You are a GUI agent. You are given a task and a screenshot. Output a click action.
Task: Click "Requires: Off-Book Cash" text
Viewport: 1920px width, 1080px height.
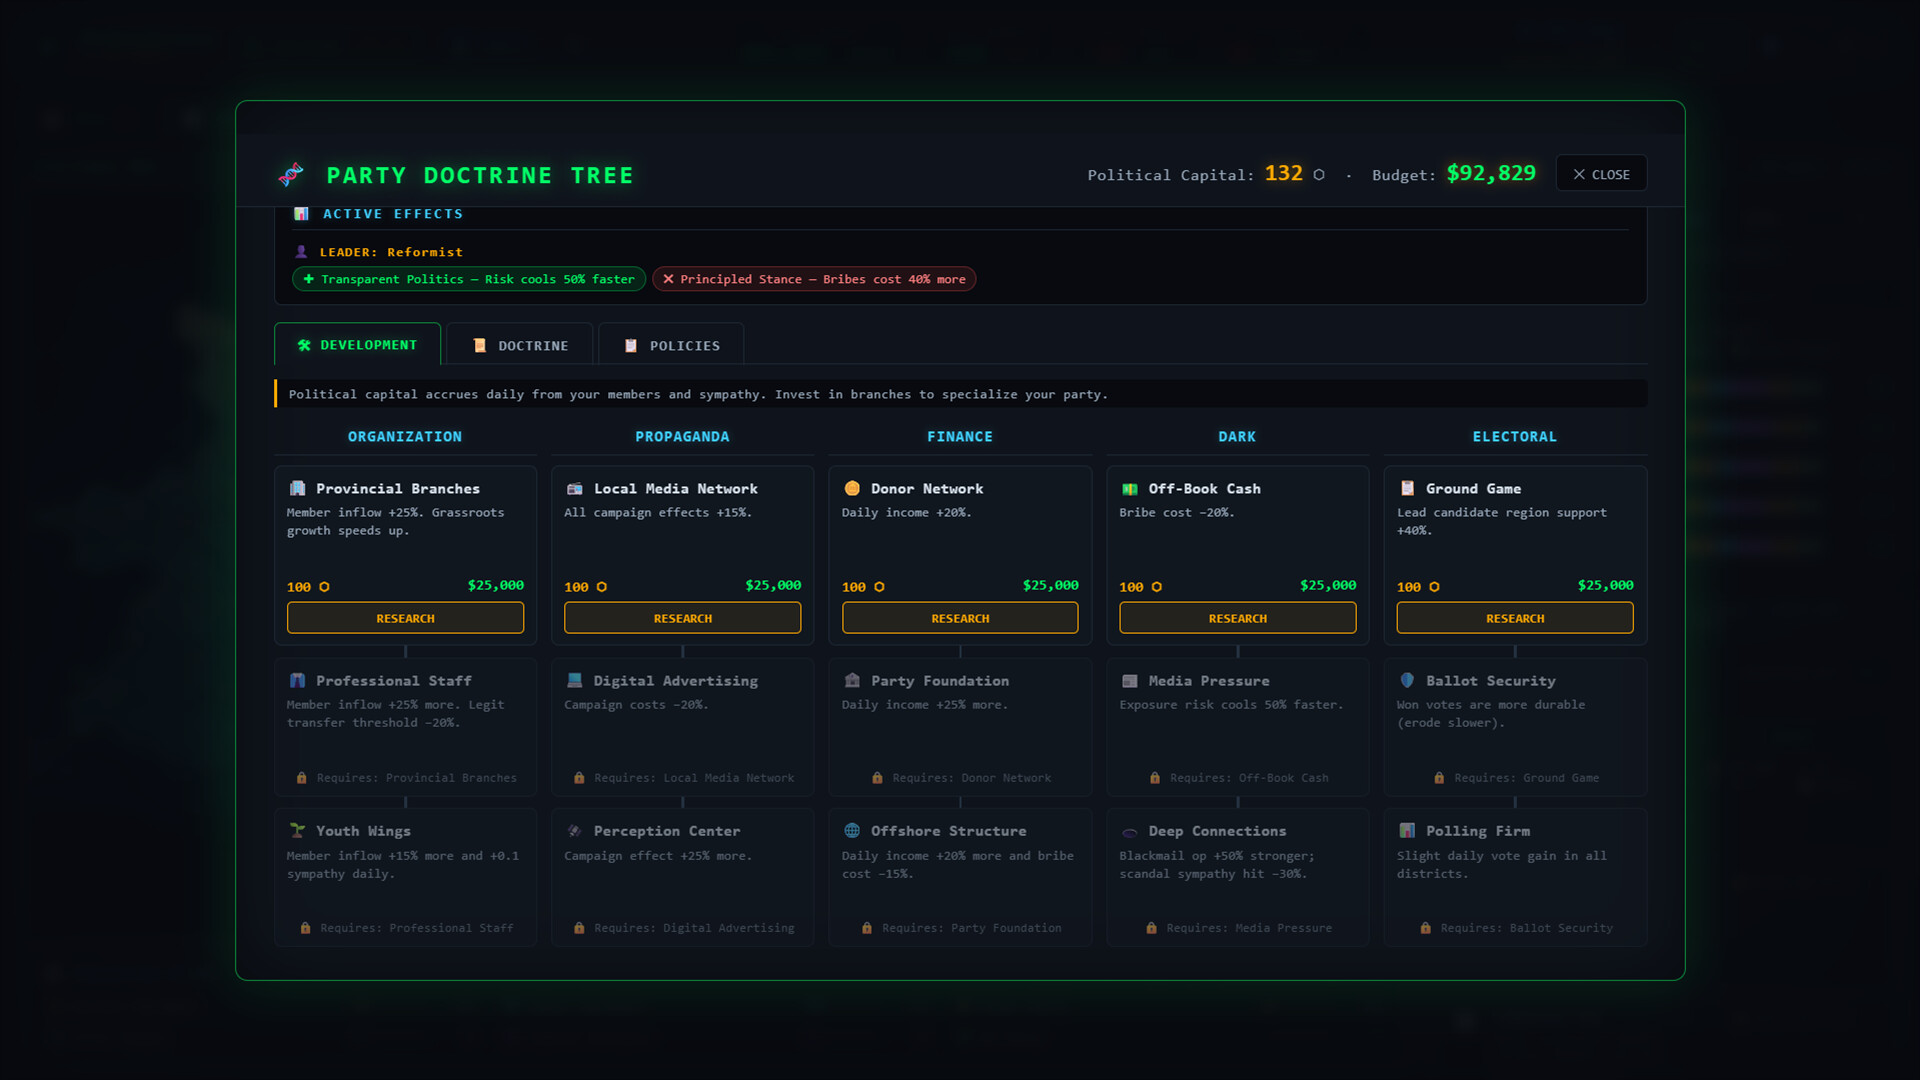1249,778
